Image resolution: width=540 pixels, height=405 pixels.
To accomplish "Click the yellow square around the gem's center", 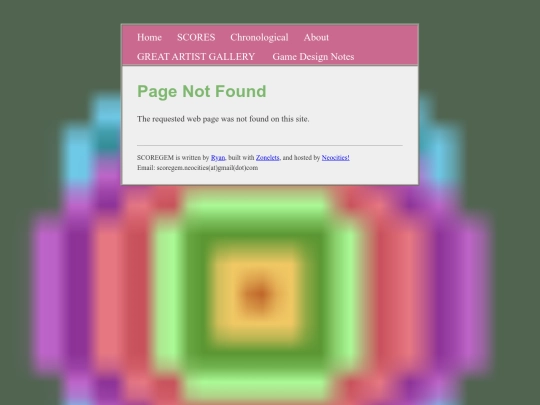I will [257, 262].
